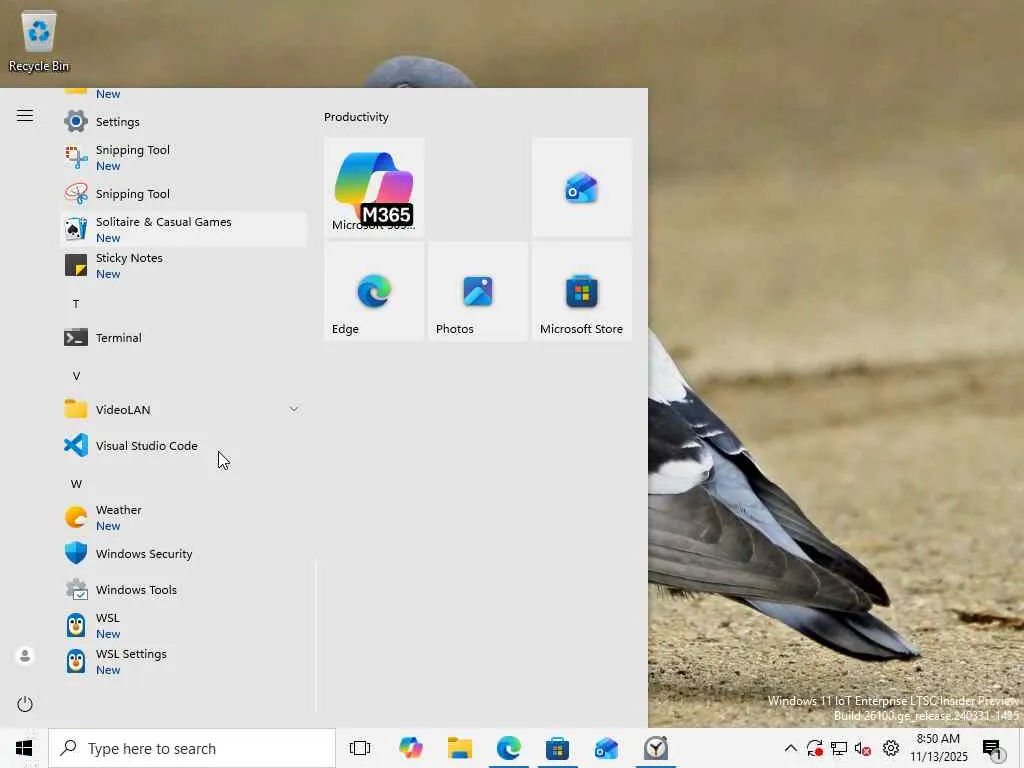The image size is (1024, 768).
Task: Open the VideoLAN folder entry
Action: 184,409
